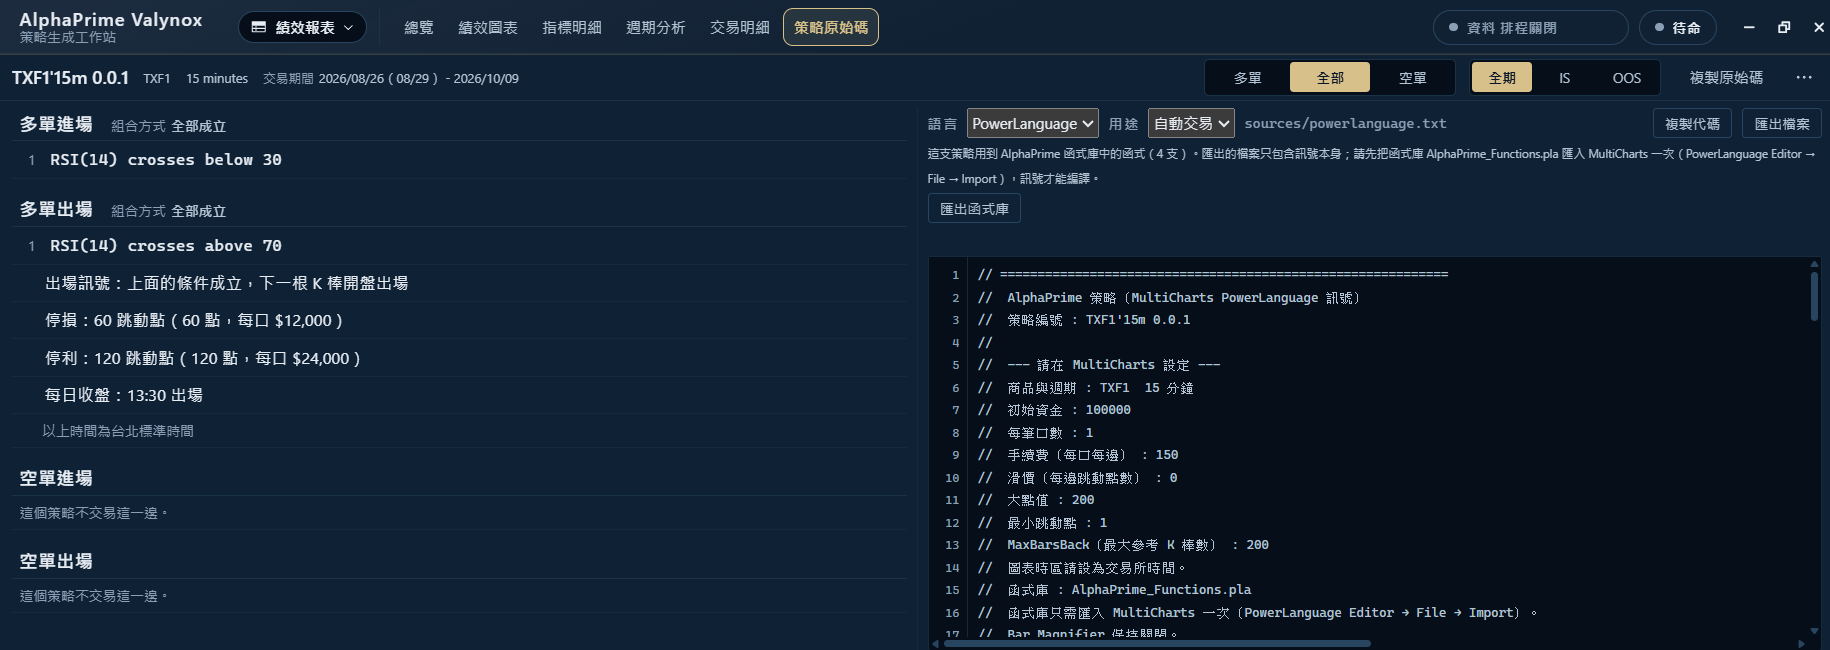1830x650 pixels.
Task: Open the 週期分析 tab
Action: (x=656, y=27)
